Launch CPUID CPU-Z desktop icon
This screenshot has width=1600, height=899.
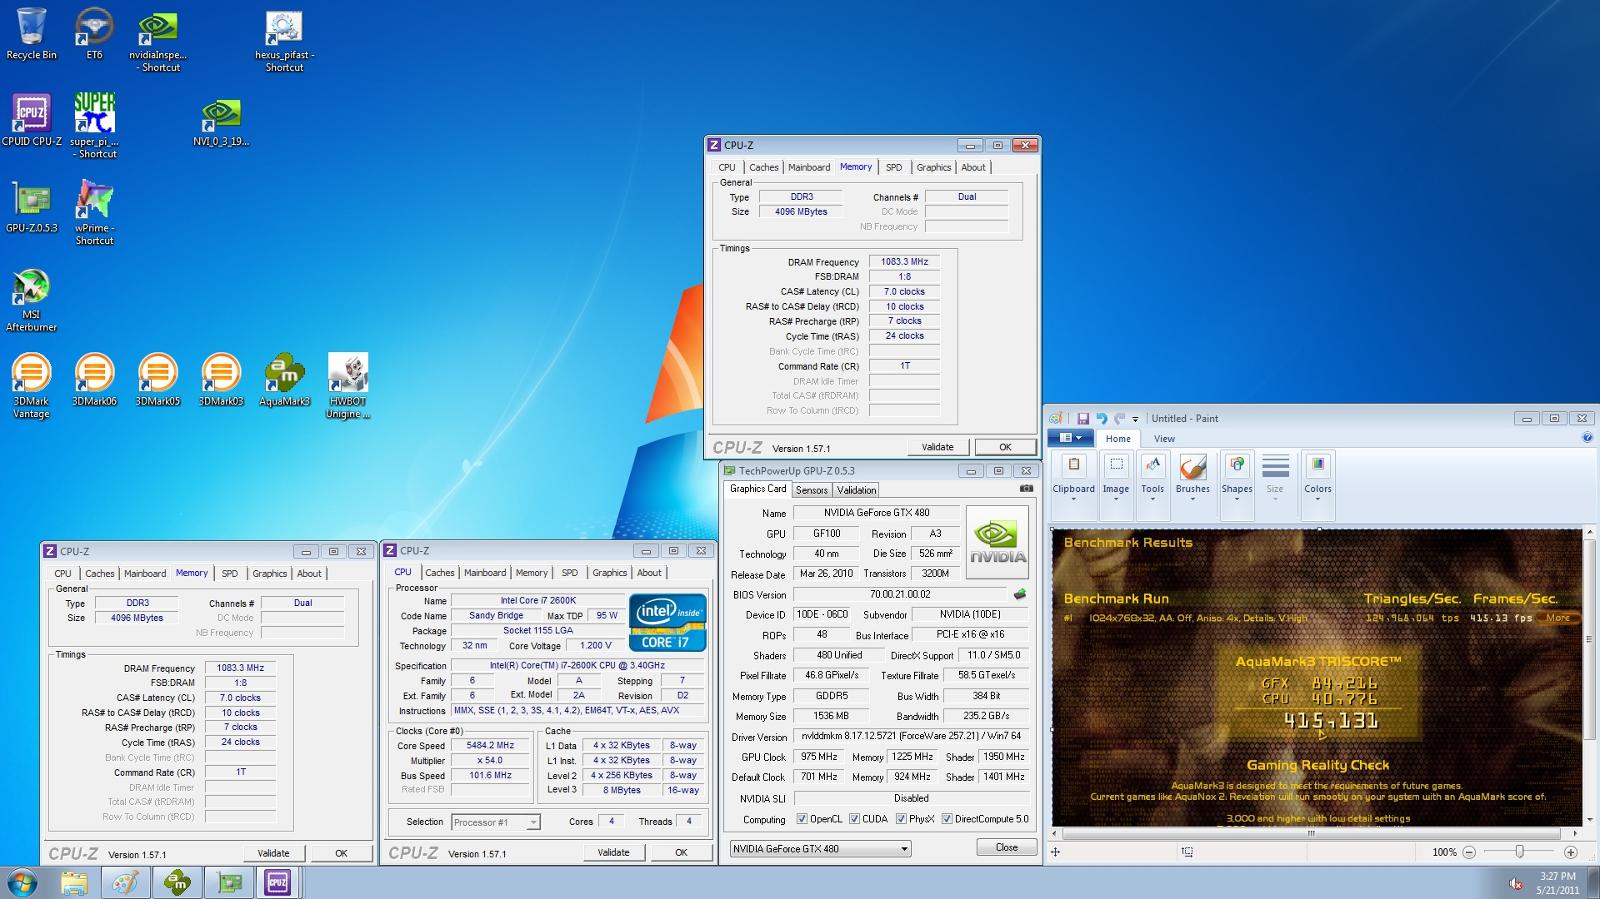pyautogui.click(x=31, y=121)
